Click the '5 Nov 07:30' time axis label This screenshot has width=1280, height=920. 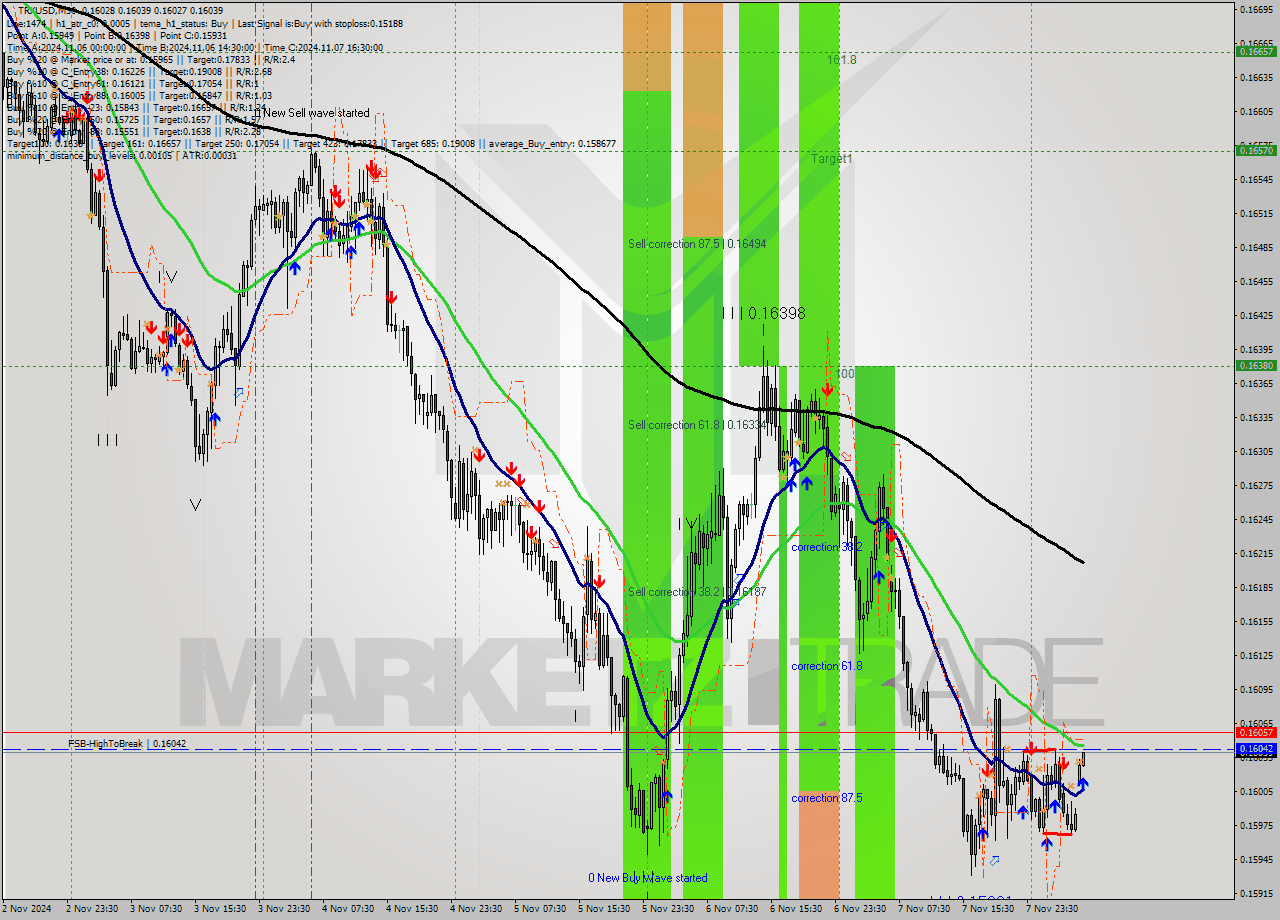point(541,909)
